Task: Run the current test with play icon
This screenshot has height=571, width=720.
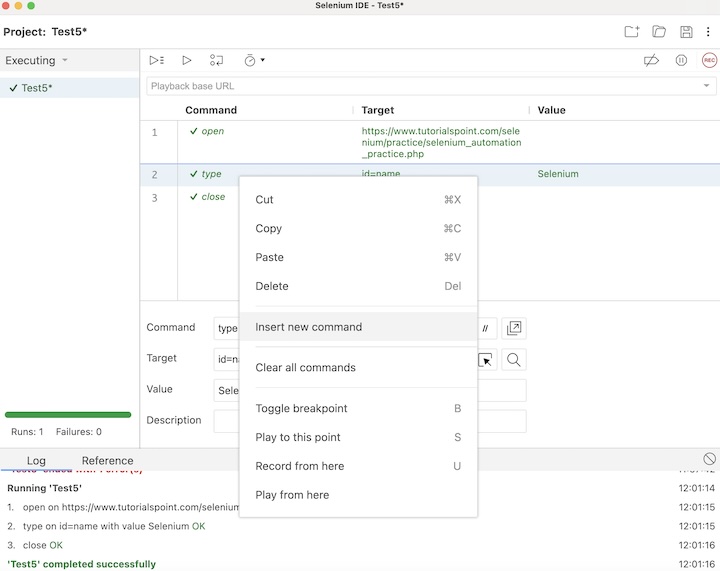Action: pyautogui.click(x=186, y=60)
